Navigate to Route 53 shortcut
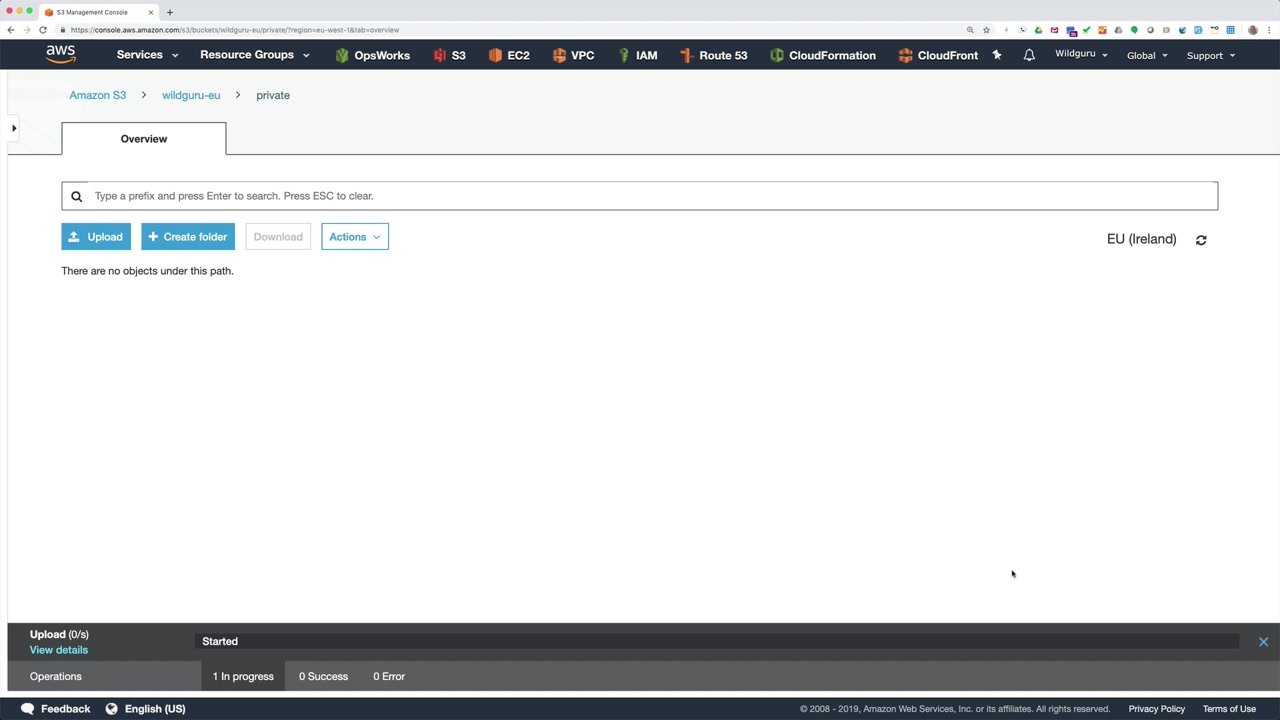1280x720 pixels. tap(713, 55)
